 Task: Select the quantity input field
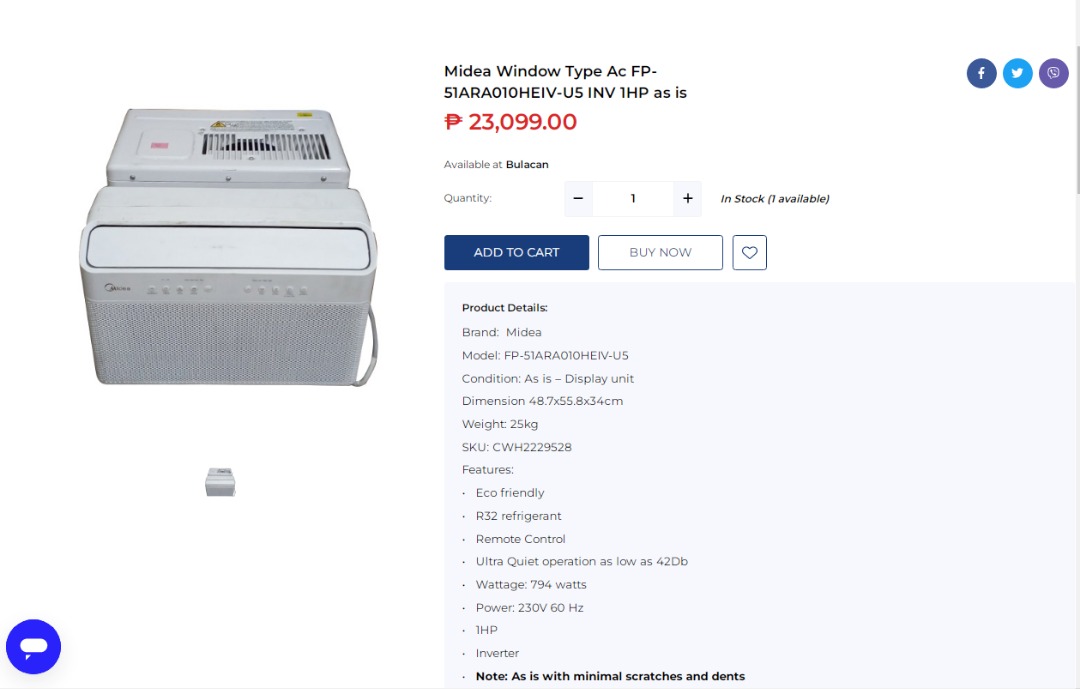click(633, 198)
